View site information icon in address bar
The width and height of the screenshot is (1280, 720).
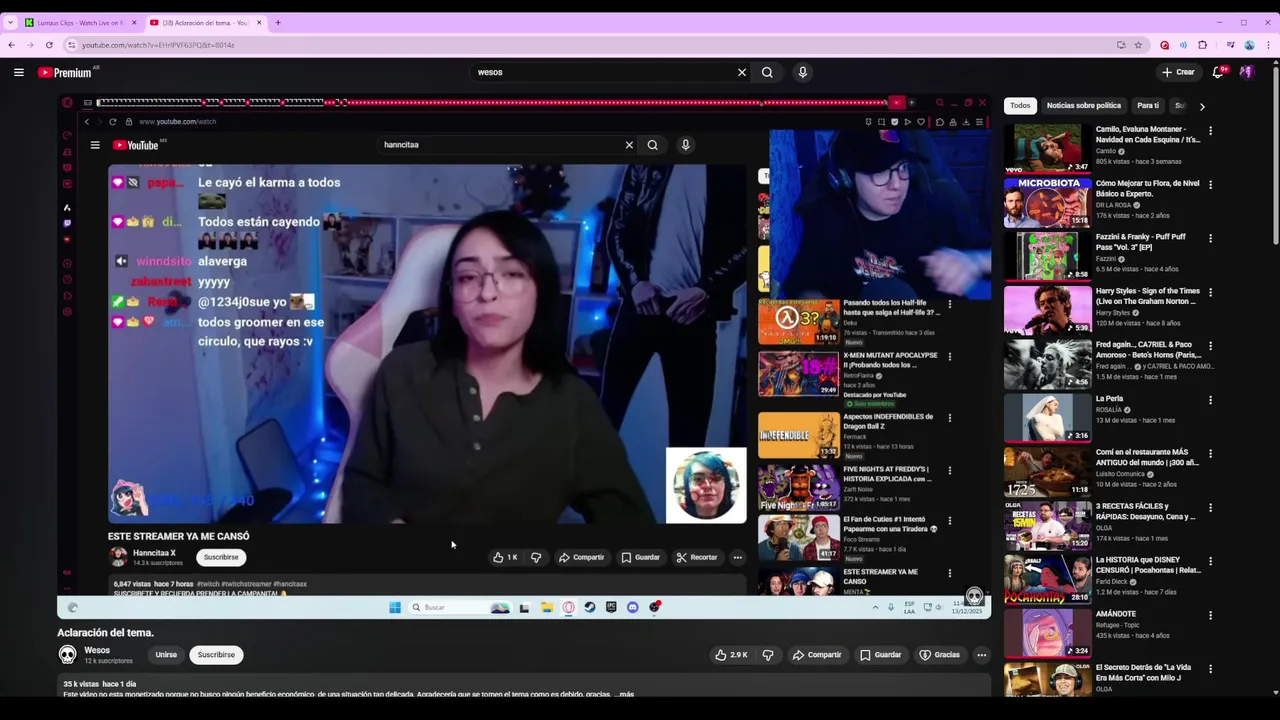point(71,45)
